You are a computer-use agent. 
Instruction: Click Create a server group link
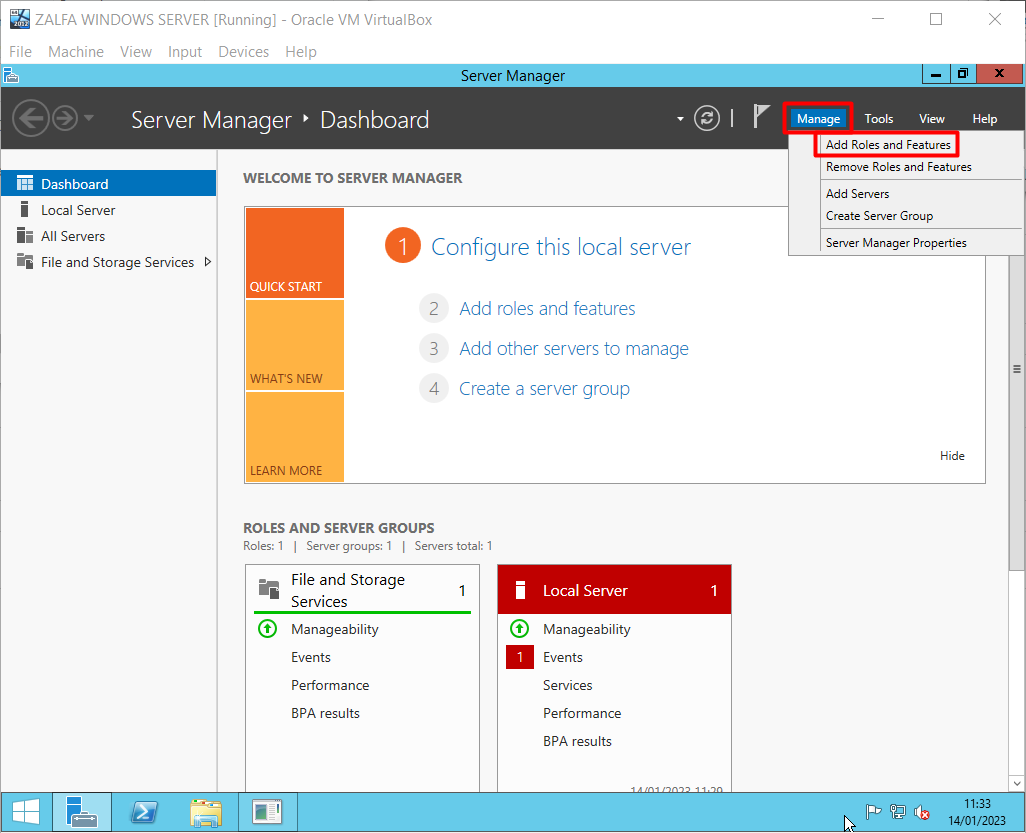(x=544, y=389)
